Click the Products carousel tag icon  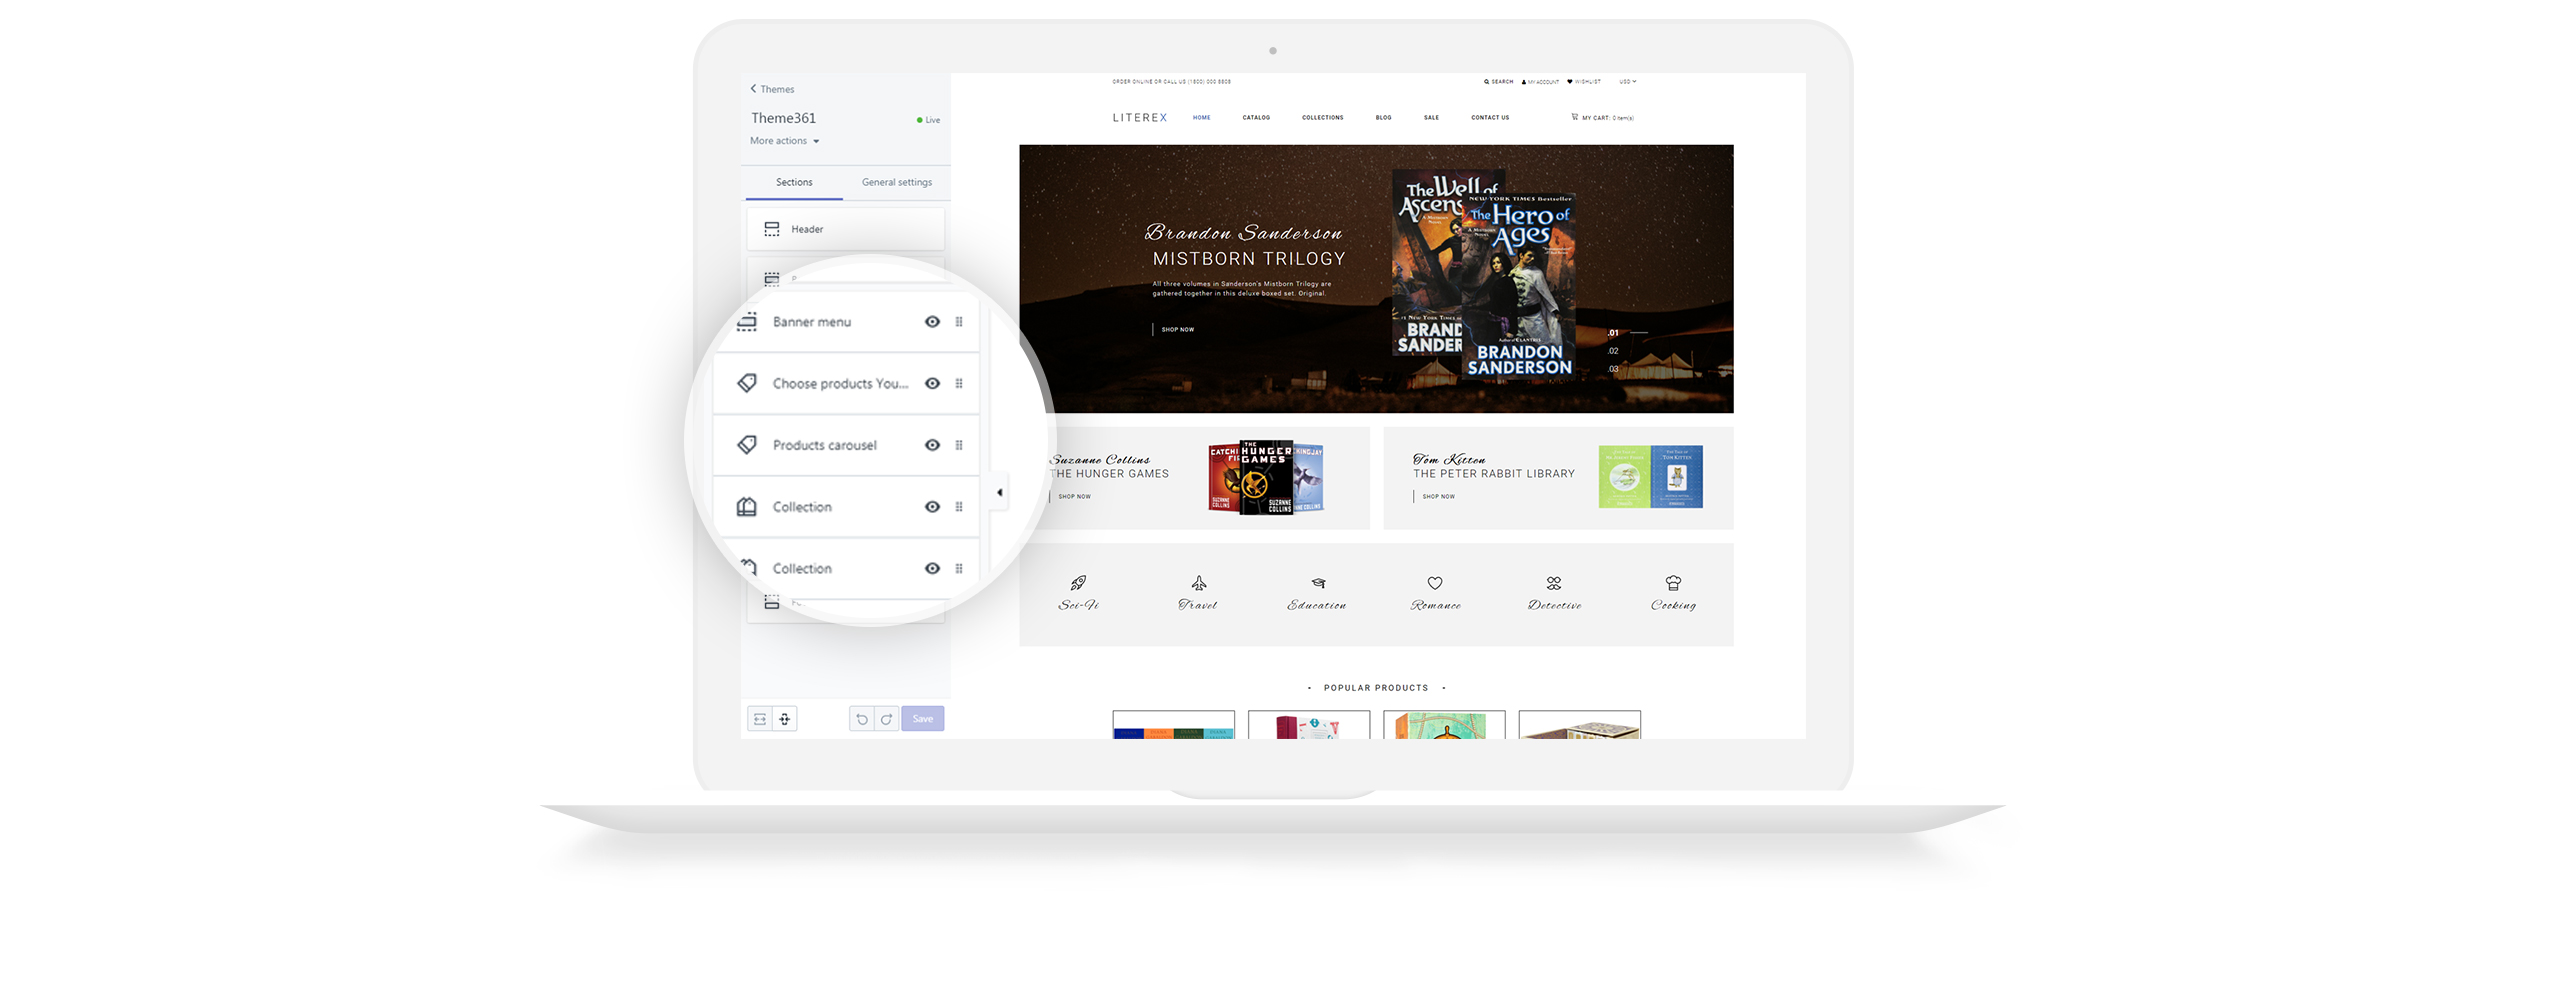[747, 445]
